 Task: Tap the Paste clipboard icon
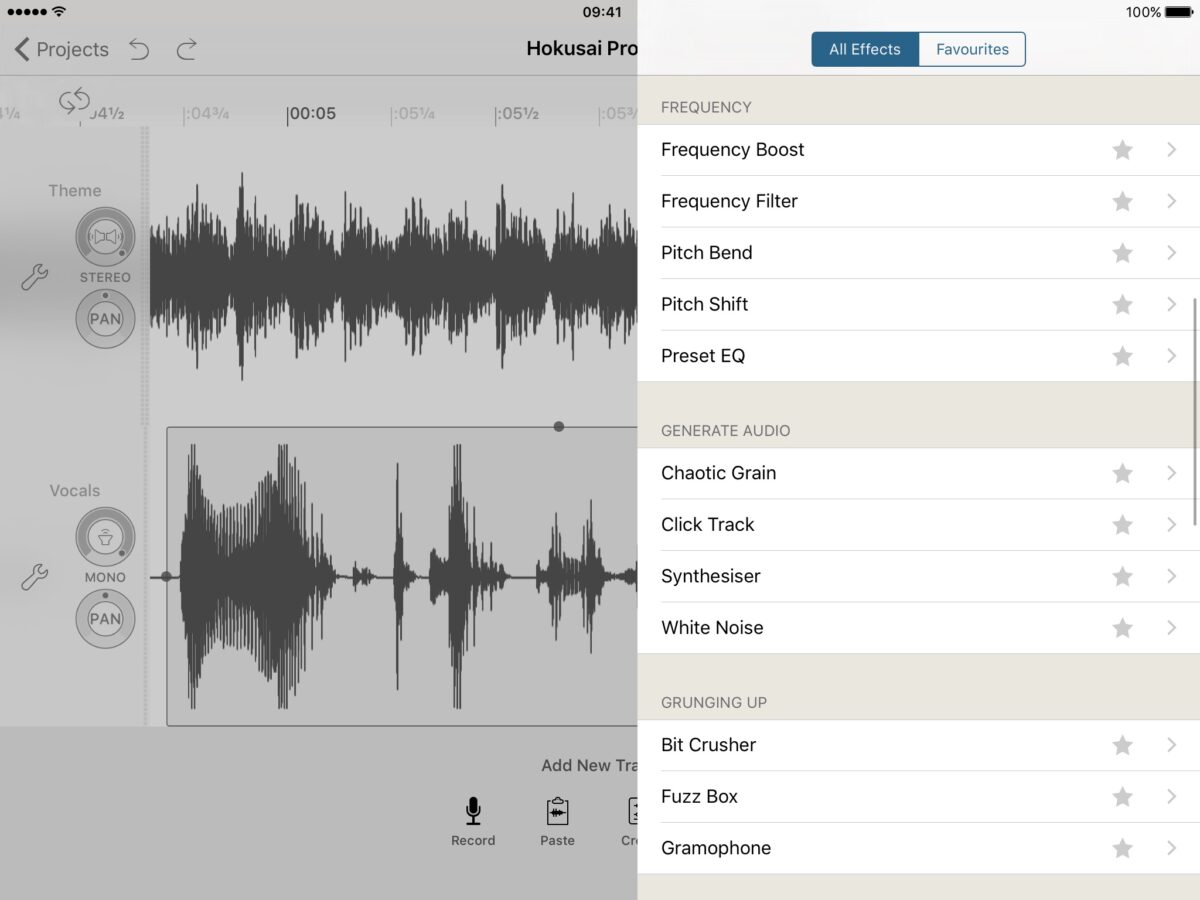557,811
